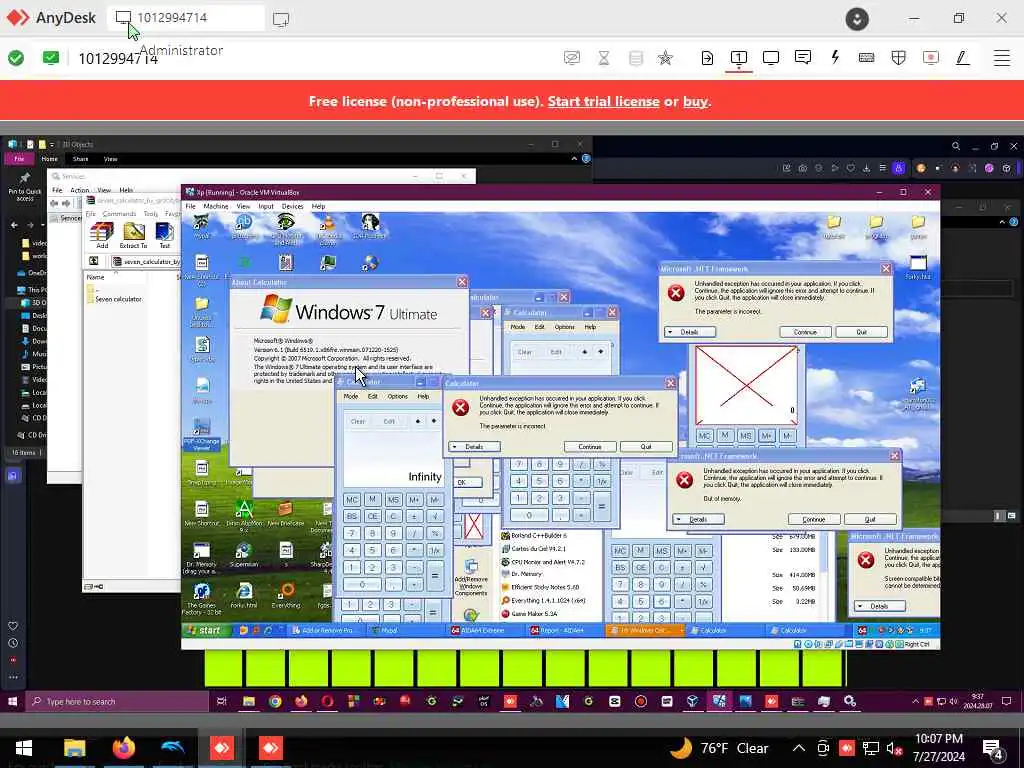The width and height of the screenshot is (1024, 768).
Task: Start session recording from AnyDesk toolbar
Action: click(x=931, y=57)
